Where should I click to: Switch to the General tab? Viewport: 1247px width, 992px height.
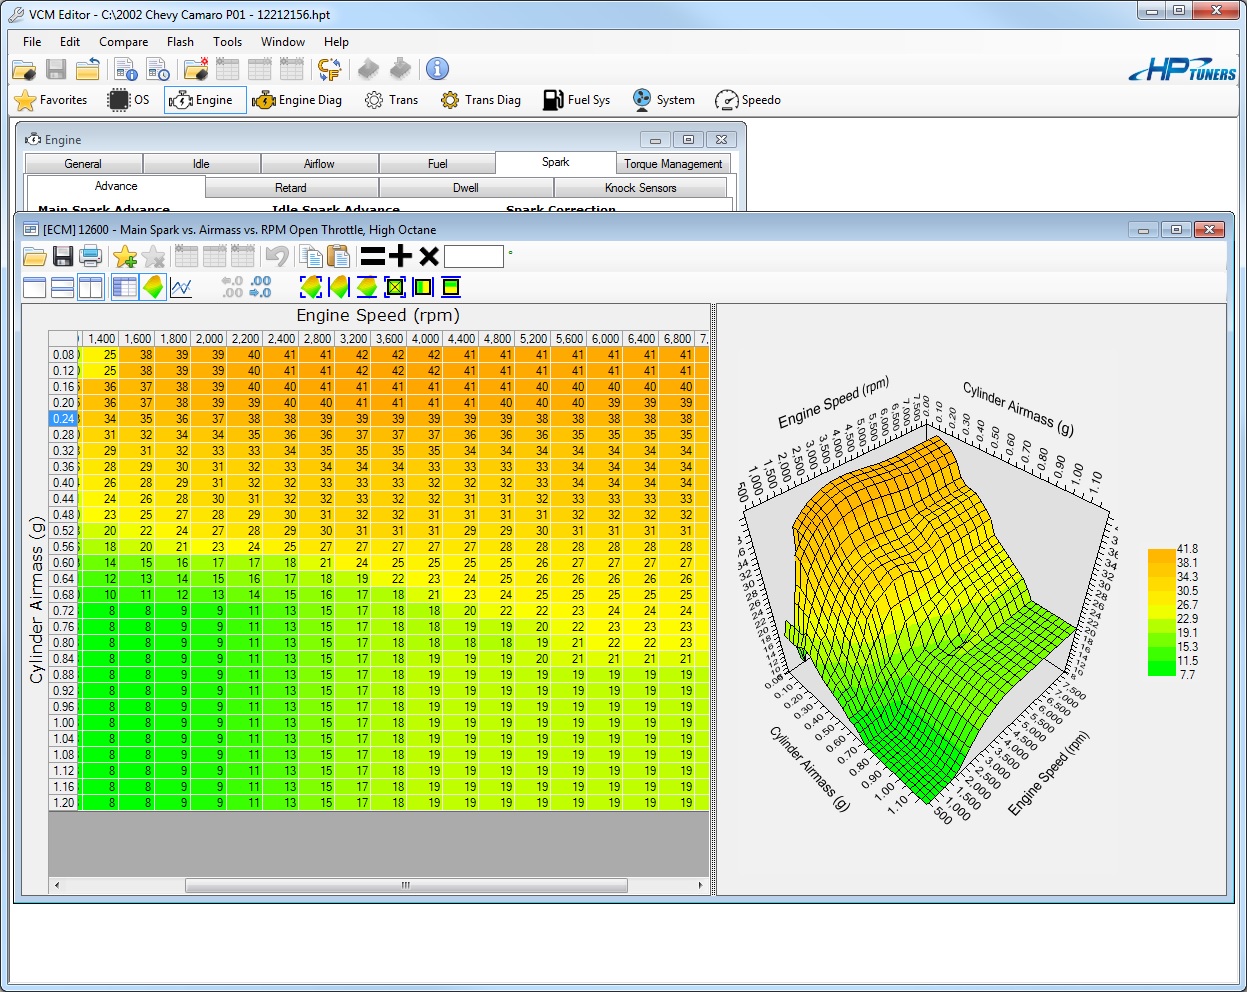click(x=83, y=164)
